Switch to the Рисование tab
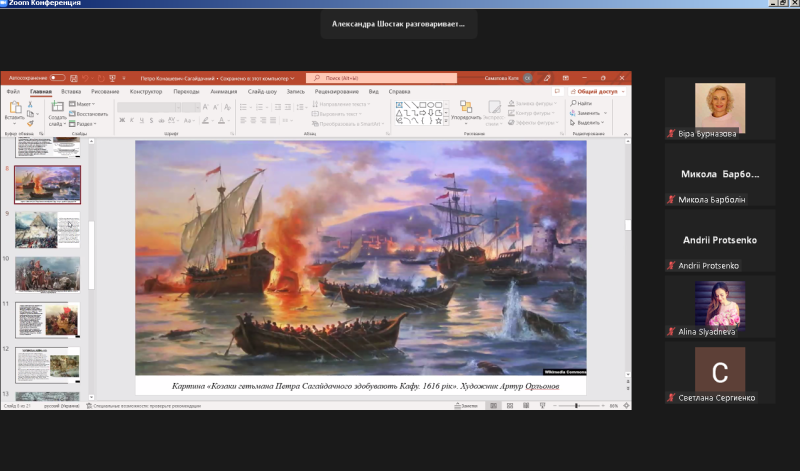The image size is (800, 471). pos(105,92)
